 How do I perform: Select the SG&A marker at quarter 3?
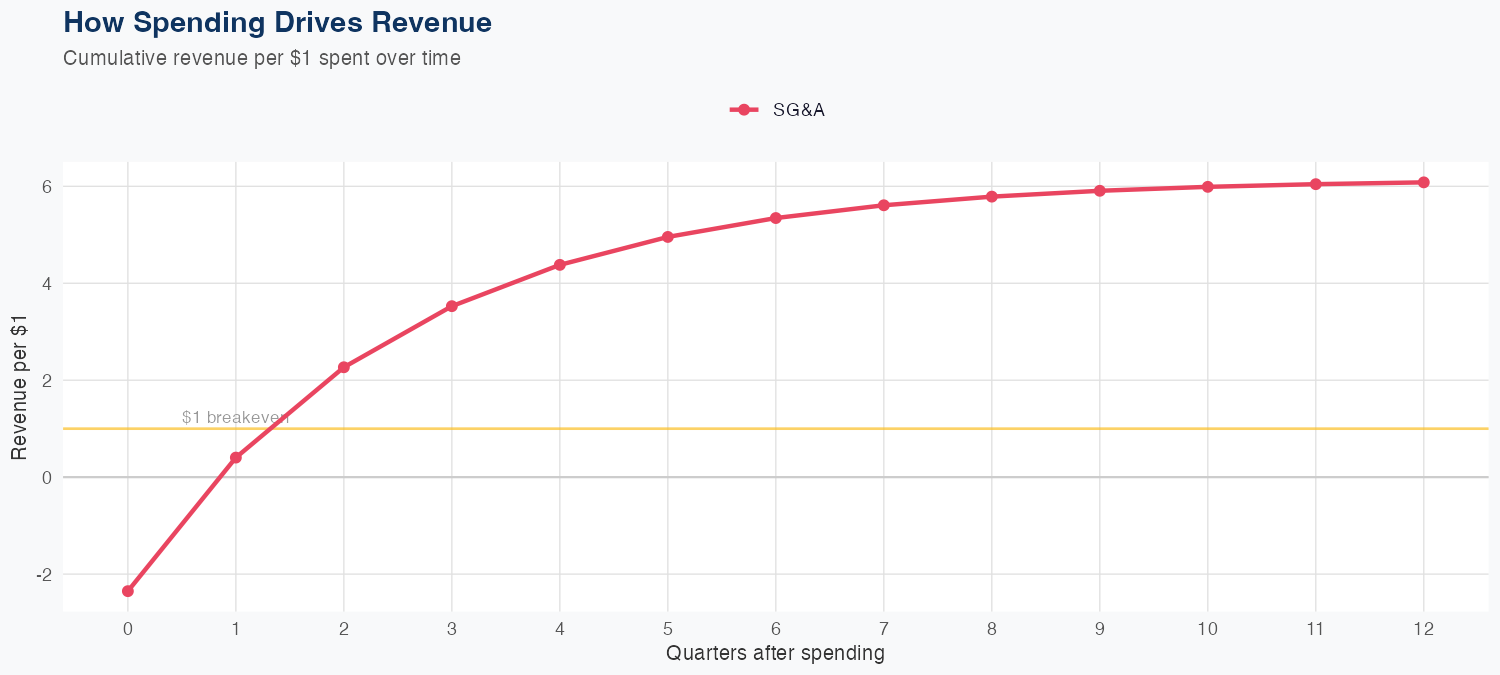click(x=452, y=306)
